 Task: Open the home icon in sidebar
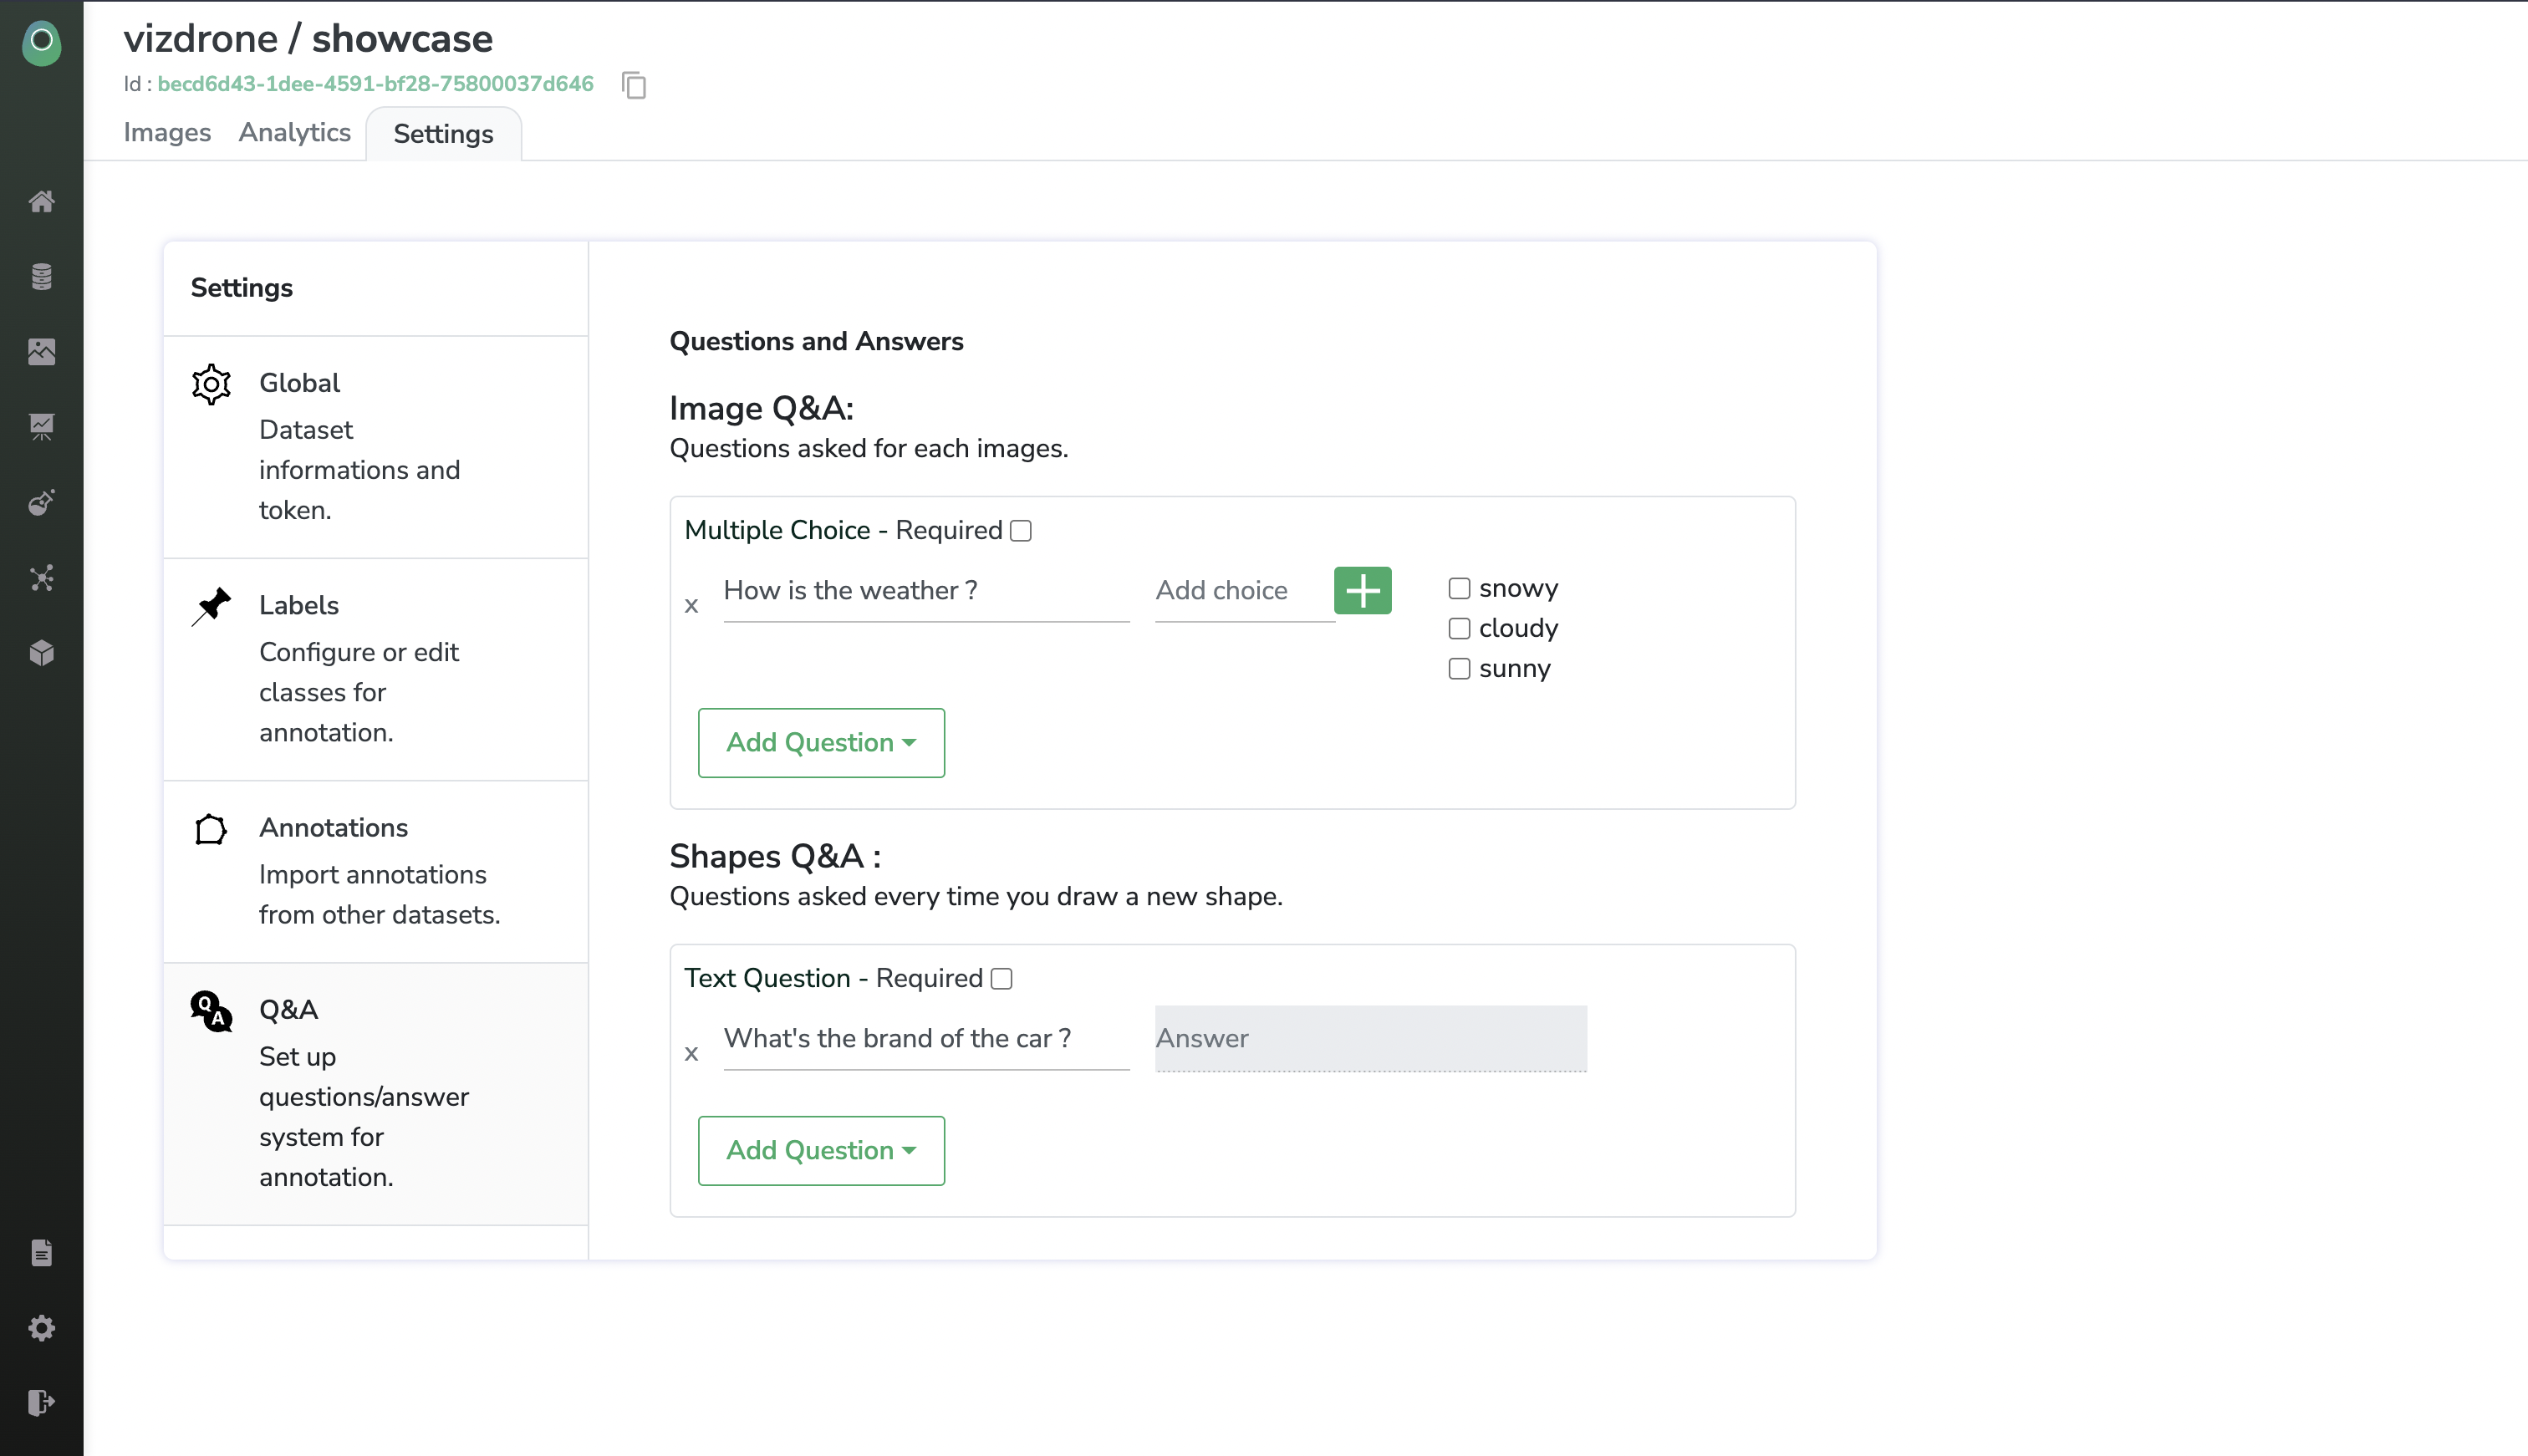tap(41, 201)
